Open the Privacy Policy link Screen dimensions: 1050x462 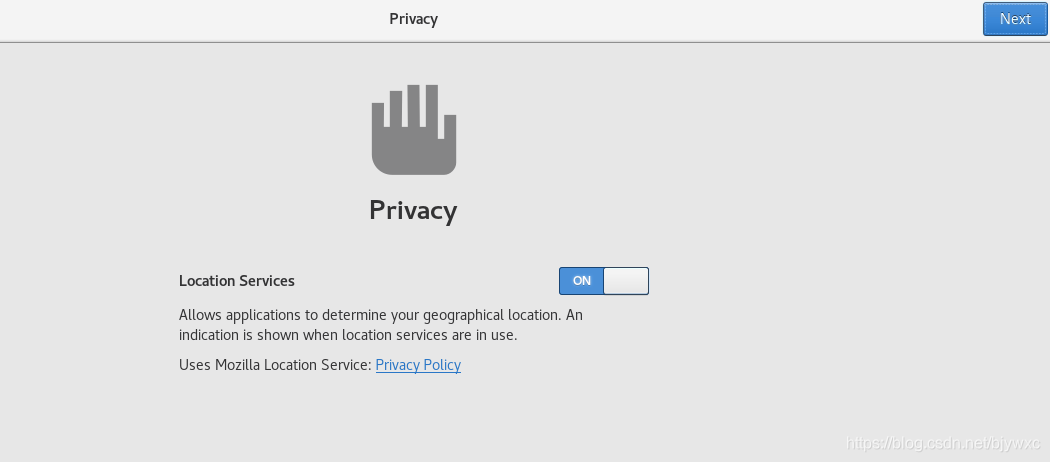click(x=418, y=365)
